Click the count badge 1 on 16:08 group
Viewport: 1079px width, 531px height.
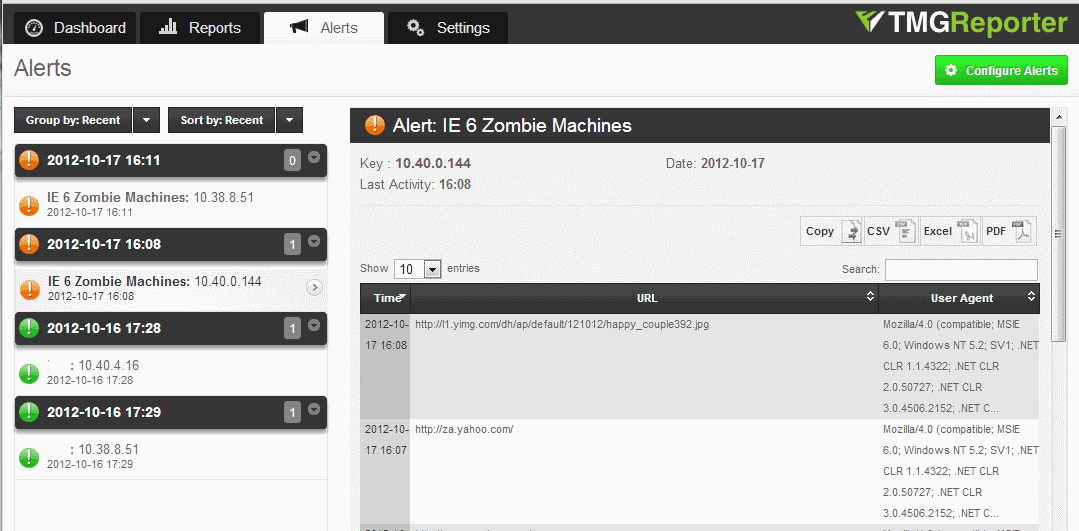(x=292, y=245)
